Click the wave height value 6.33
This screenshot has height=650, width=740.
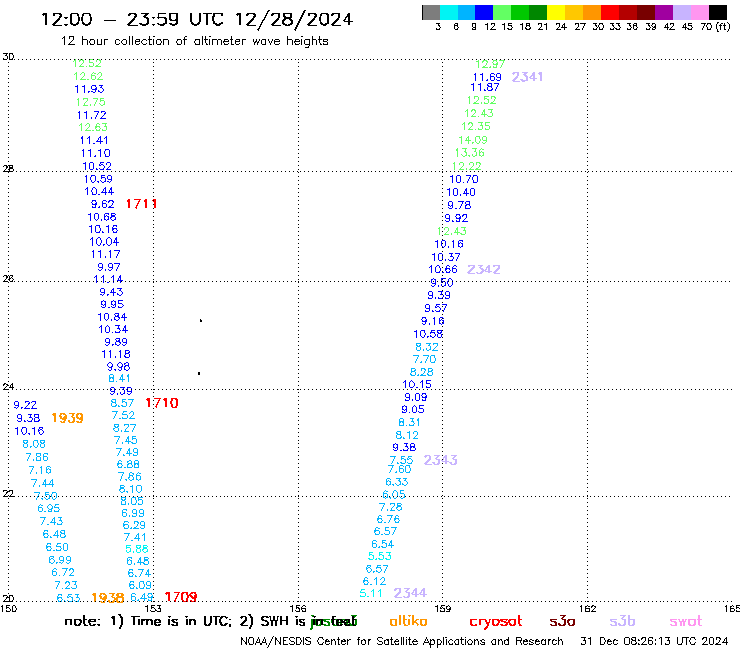coord(397,482)
